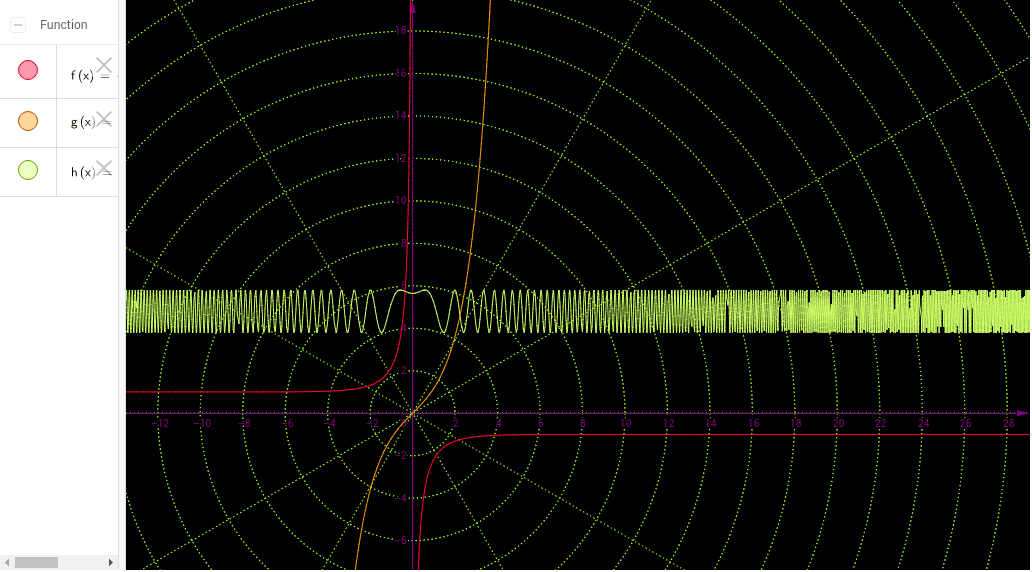Collapse the Function section with the minus icon
This screenshot has width=1032, height=572.
(18, 25)
